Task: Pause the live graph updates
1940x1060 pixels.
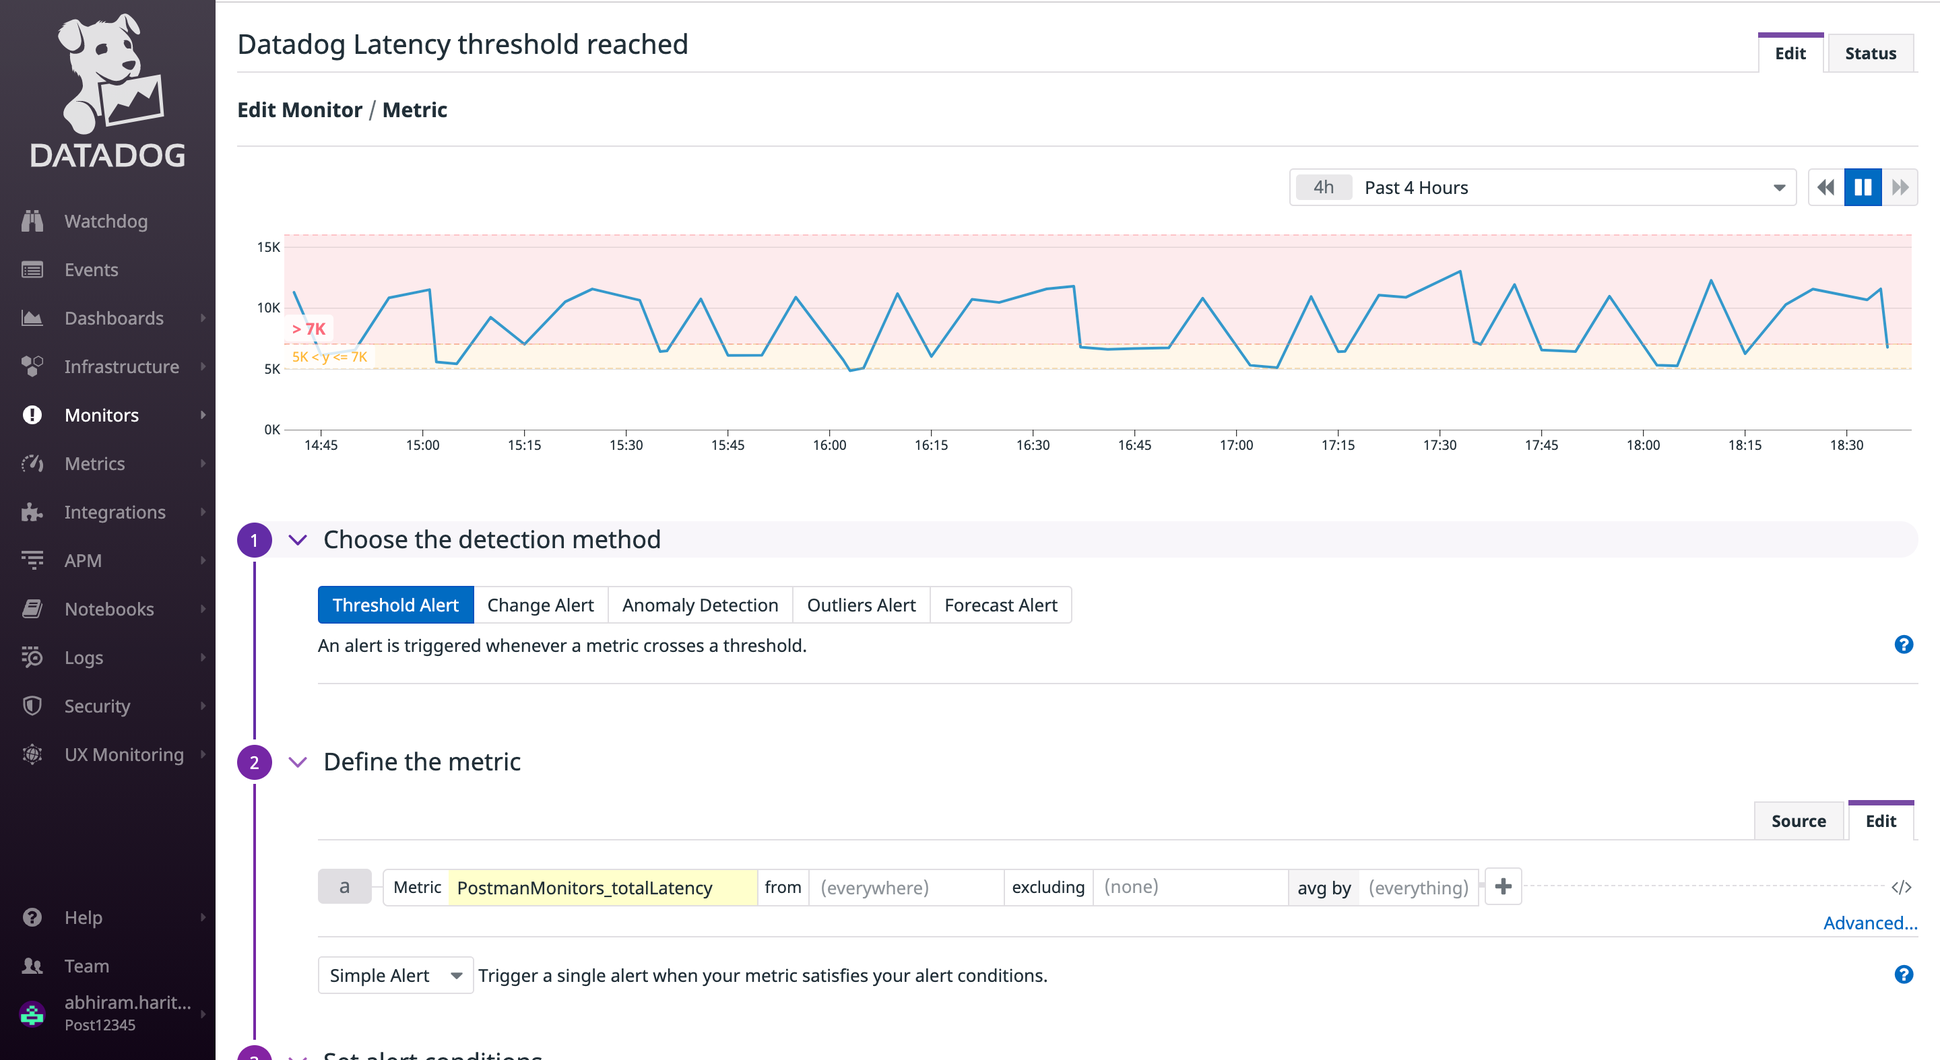Action: 1863,187
